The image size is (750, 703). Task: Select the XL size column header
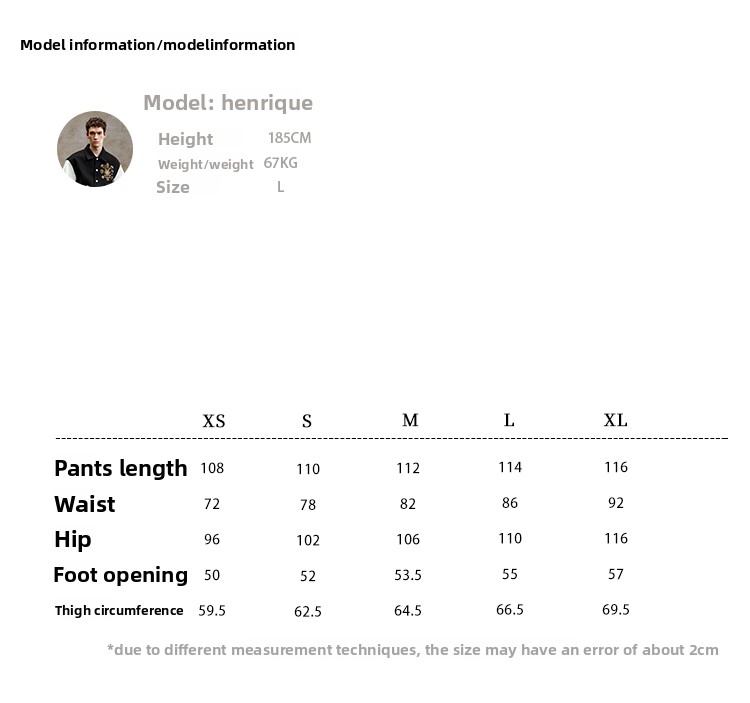click(x=616, y=420)
